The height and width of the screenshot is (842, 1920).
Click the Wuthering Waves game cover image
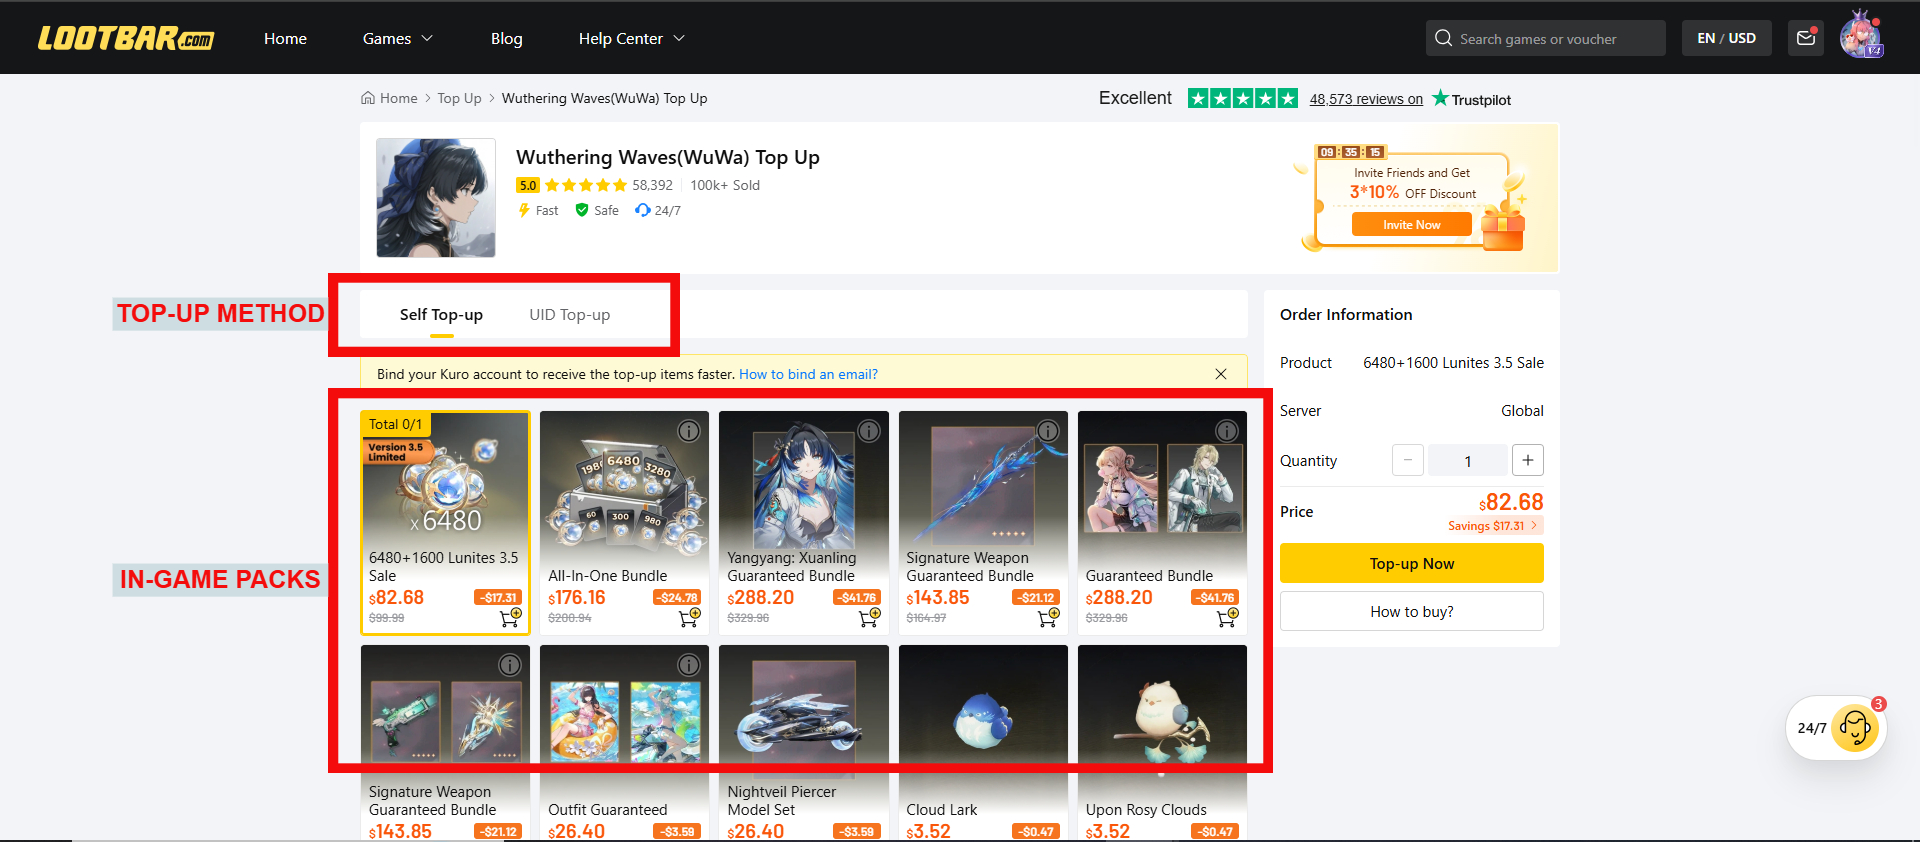coord(436,198)
